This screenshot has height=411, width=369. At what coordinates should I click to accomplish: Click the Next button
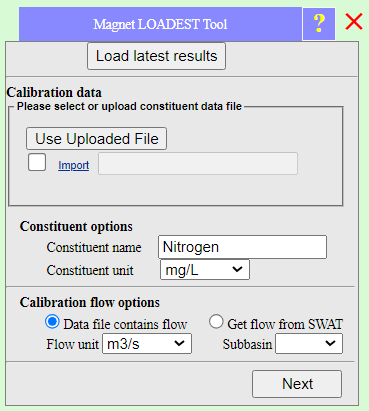(297, 384)
